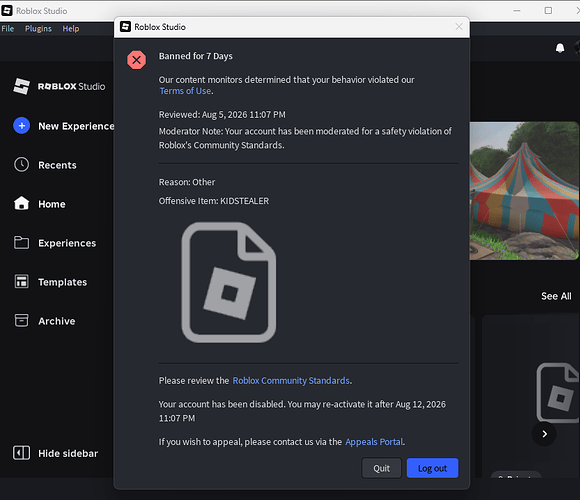Click account disabled re-activate date text
This screenshot has width=580, height=500.
coord(302,411)
